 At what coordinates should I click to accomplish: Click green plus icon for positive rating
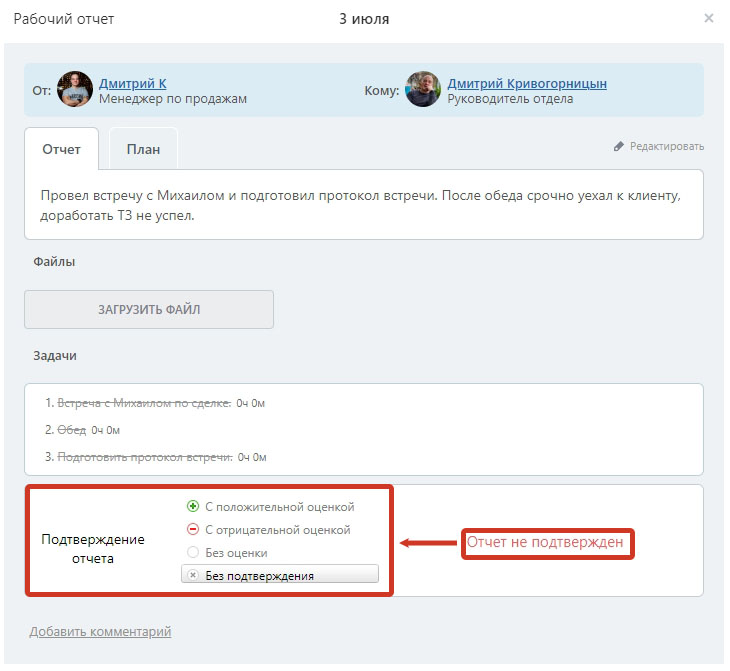pyautogui.click(x=193, y=506)
